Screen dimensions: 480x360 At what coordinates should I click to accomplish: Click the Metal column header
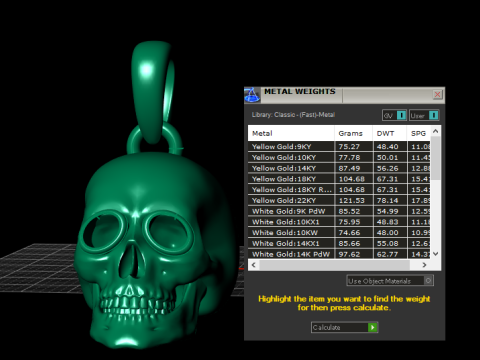(x=291, y=133)
